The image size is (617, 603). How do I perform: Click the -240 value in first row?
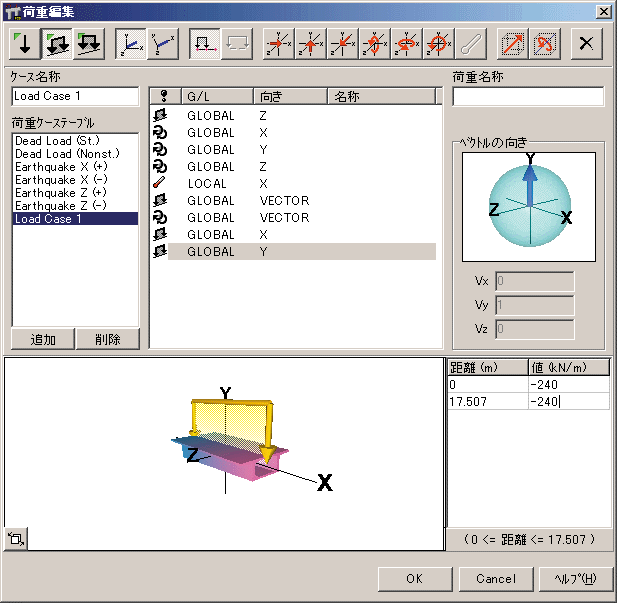tap(569, 384)
